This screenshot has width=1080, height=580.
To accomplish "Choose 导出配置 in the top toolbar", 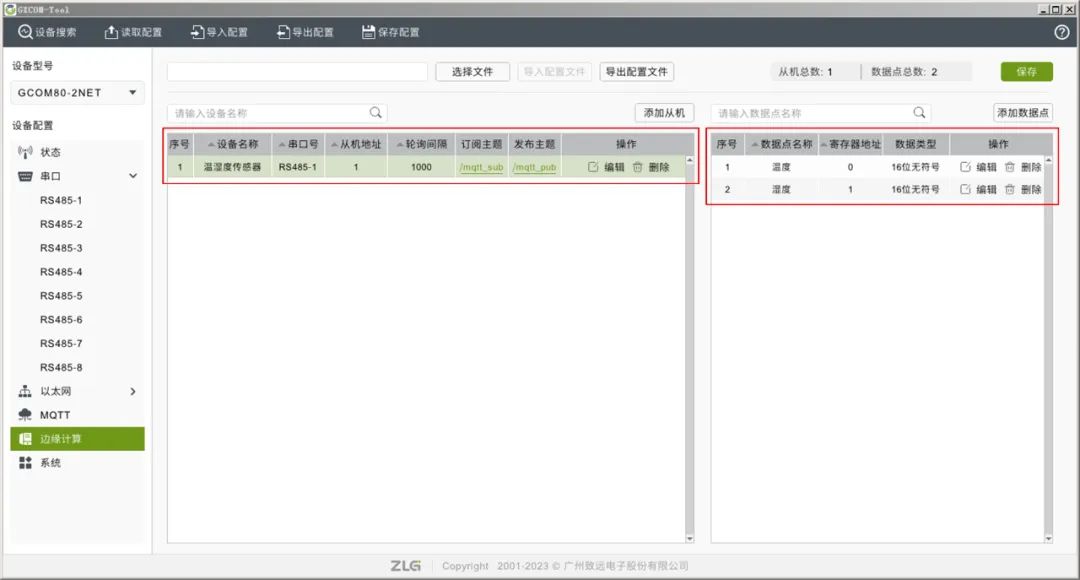I will coord(305,32).
